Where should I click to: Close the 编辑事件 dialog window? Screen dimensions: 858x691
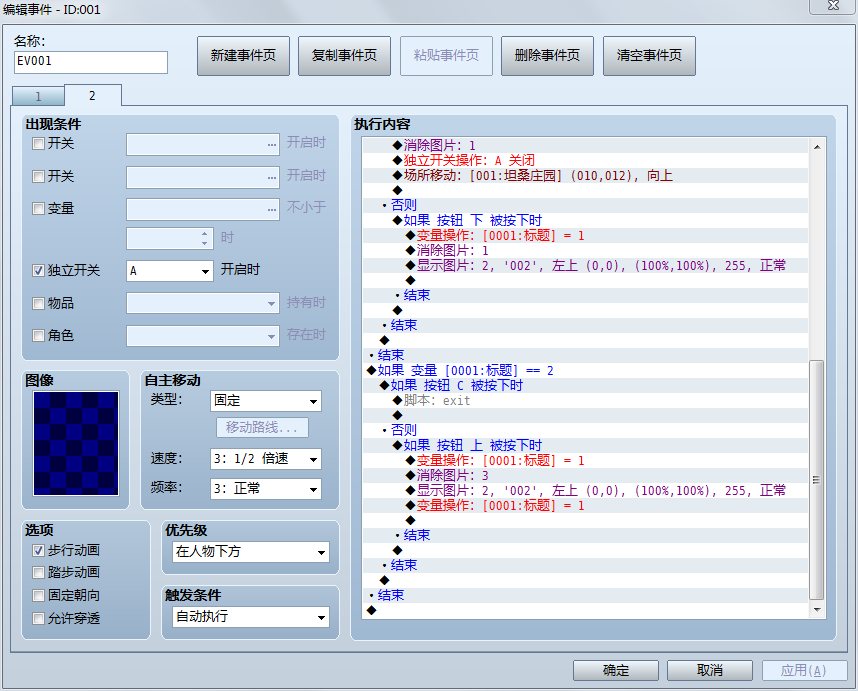tap(833, 6)
